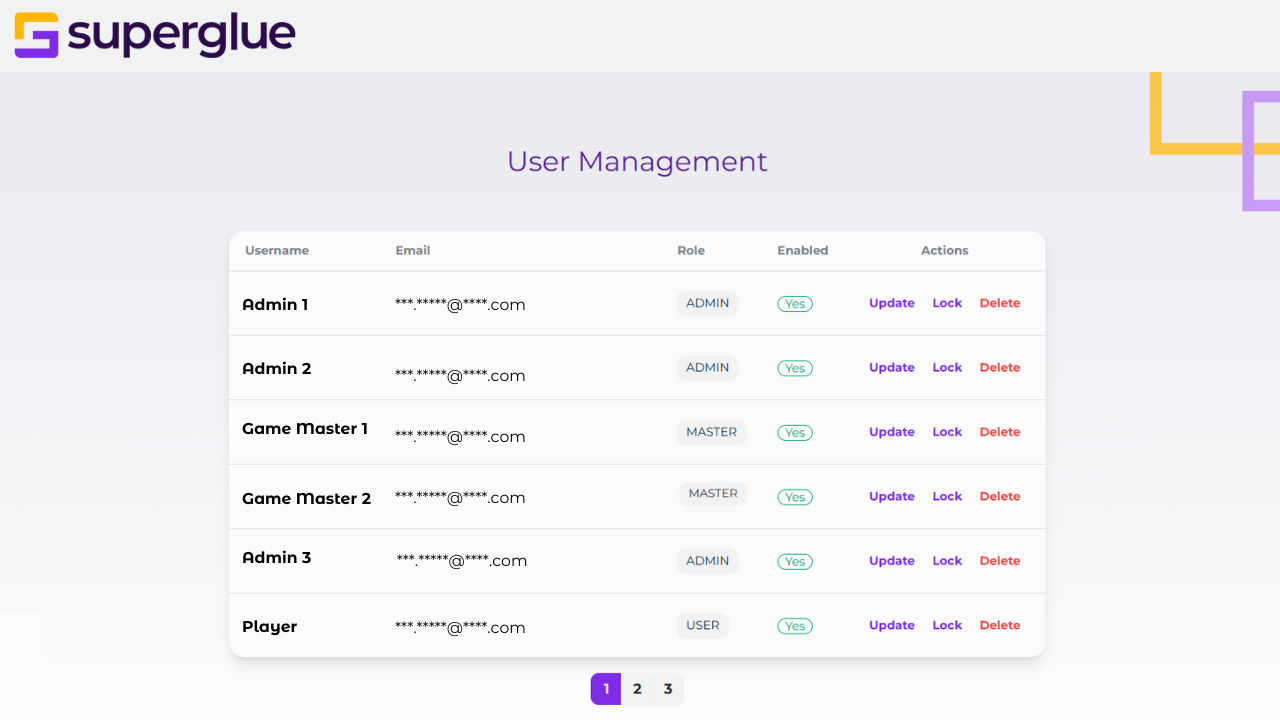This screenshot has height=720, width=1280.
Task: Click the Yes enabled badge for Admin 1
Action: 795,304
